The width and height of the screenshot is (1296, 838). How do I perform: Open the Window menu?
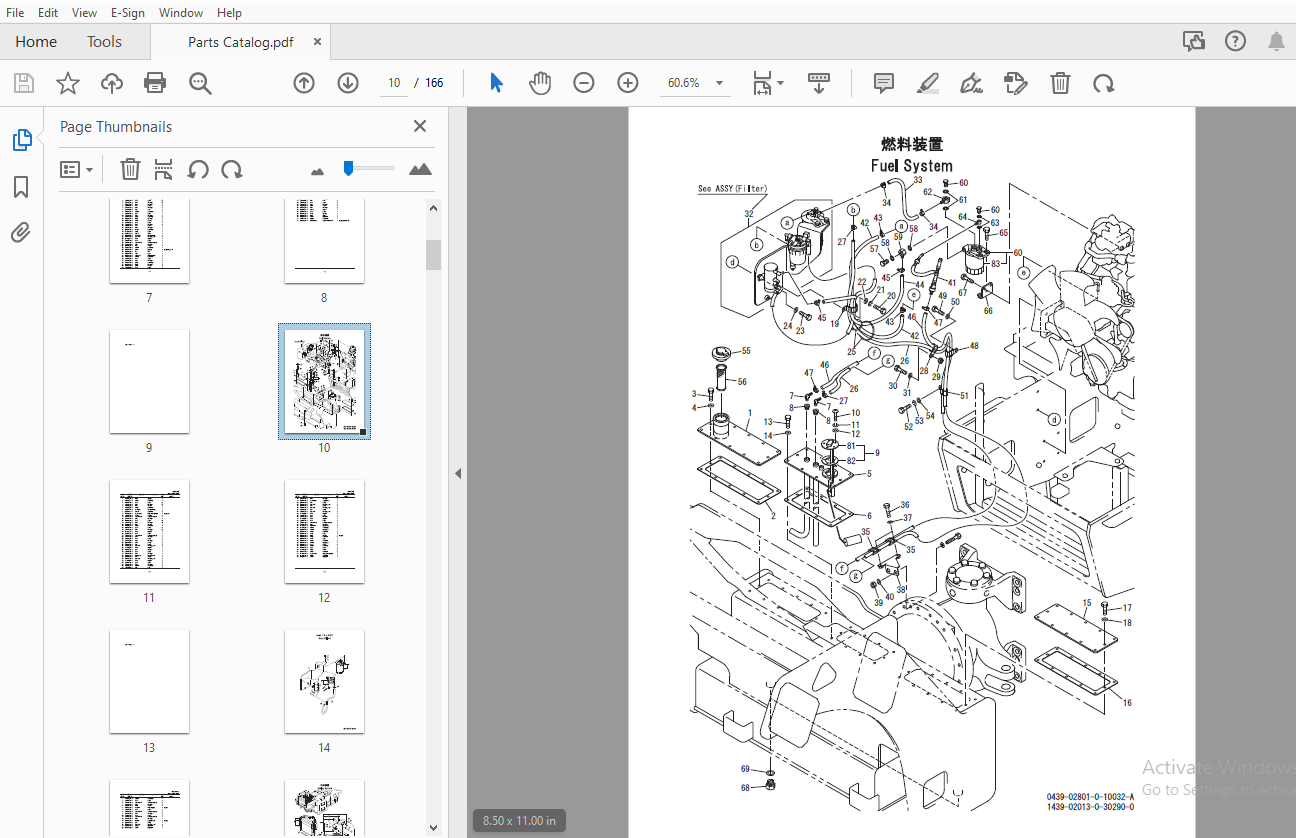point(181,12)
